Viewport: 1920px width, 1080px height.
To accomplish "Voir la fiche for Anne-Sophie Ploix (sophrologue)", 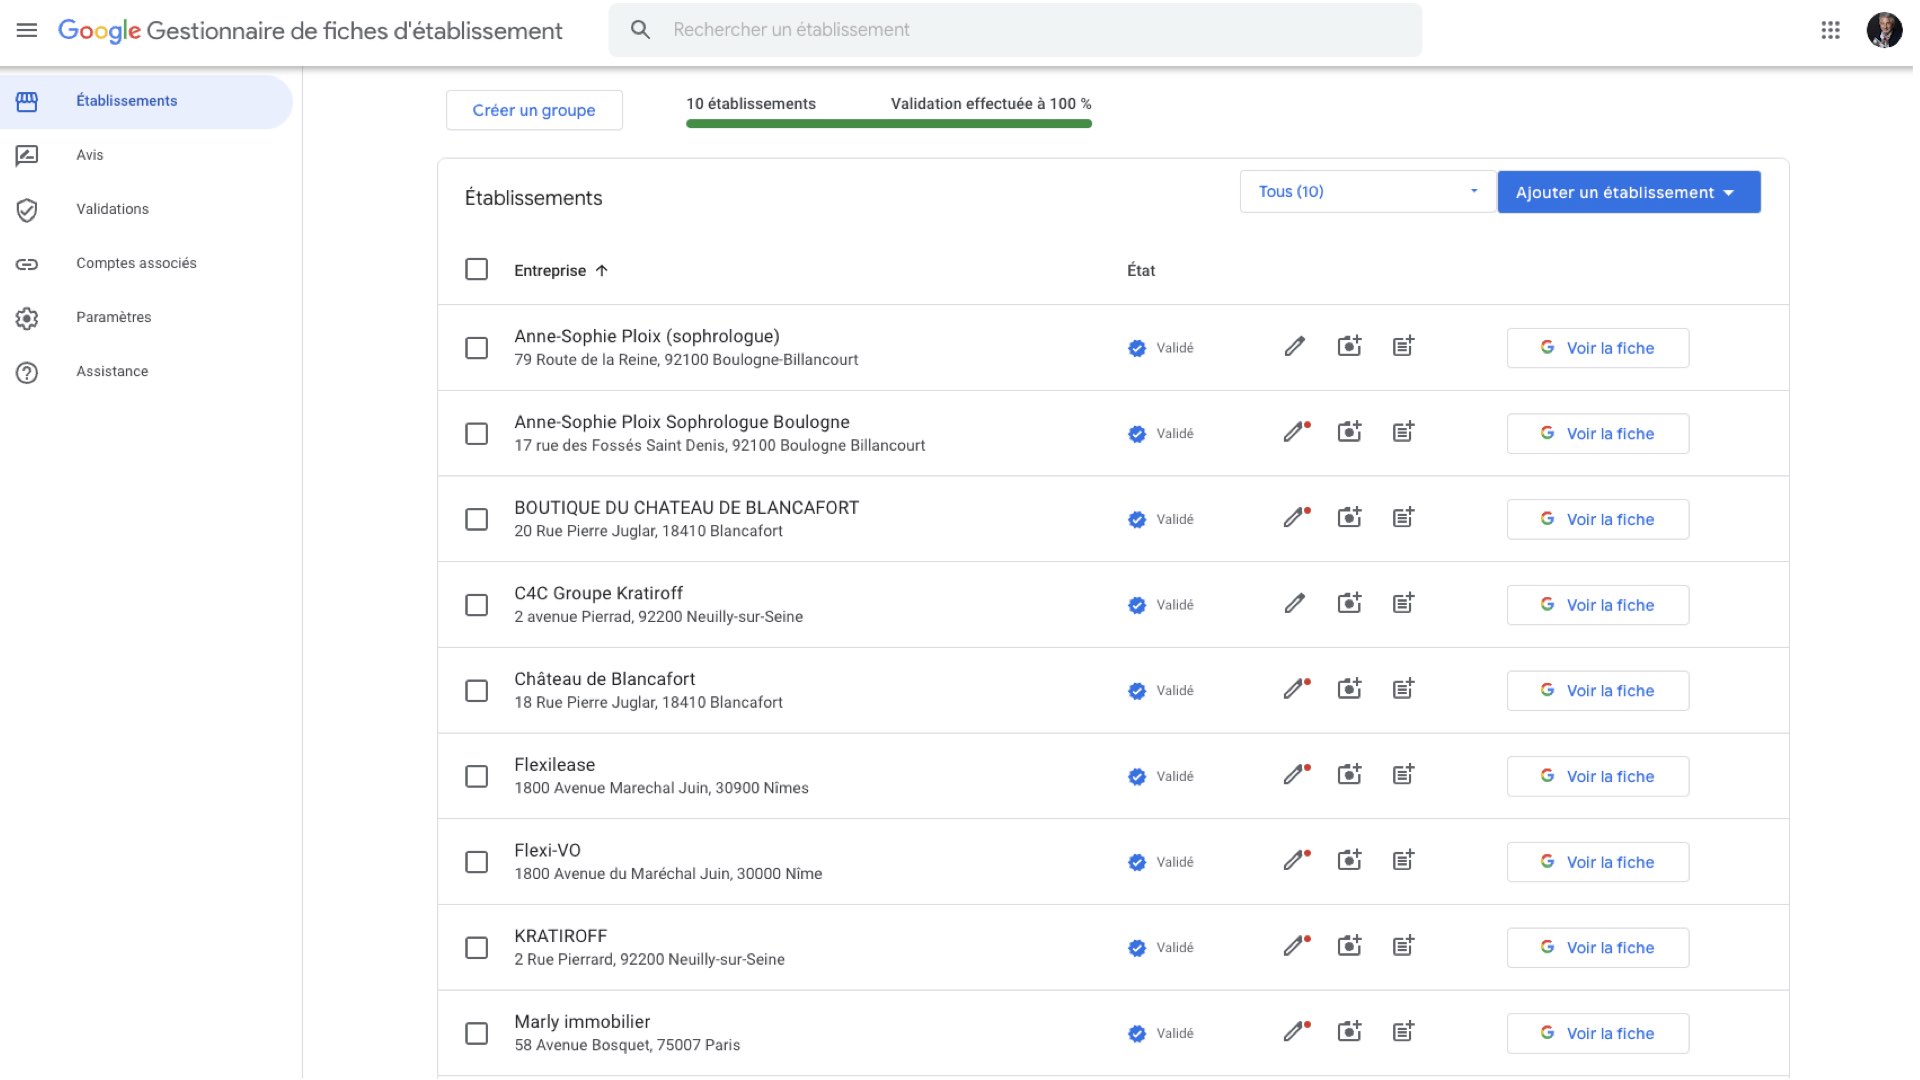I will [1597, 348].
